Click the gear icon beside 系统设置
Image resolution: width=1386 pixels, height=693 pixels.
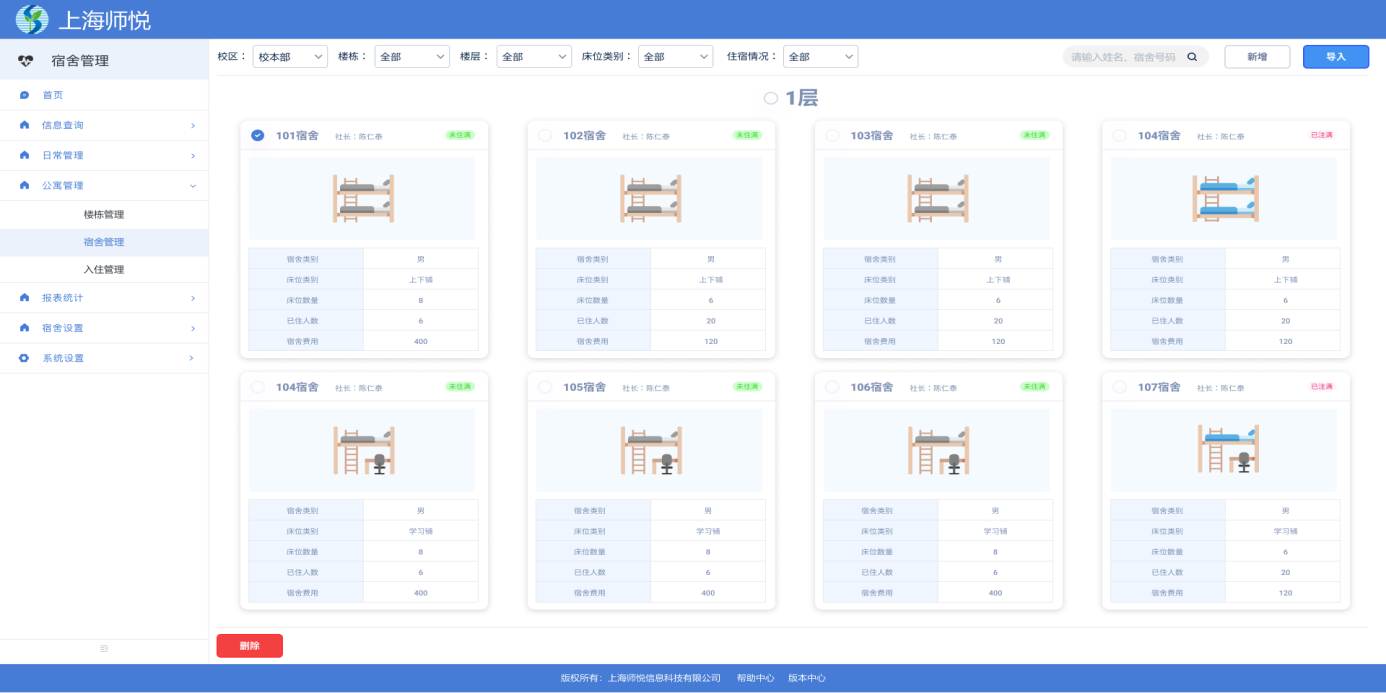tap(24, 358)
